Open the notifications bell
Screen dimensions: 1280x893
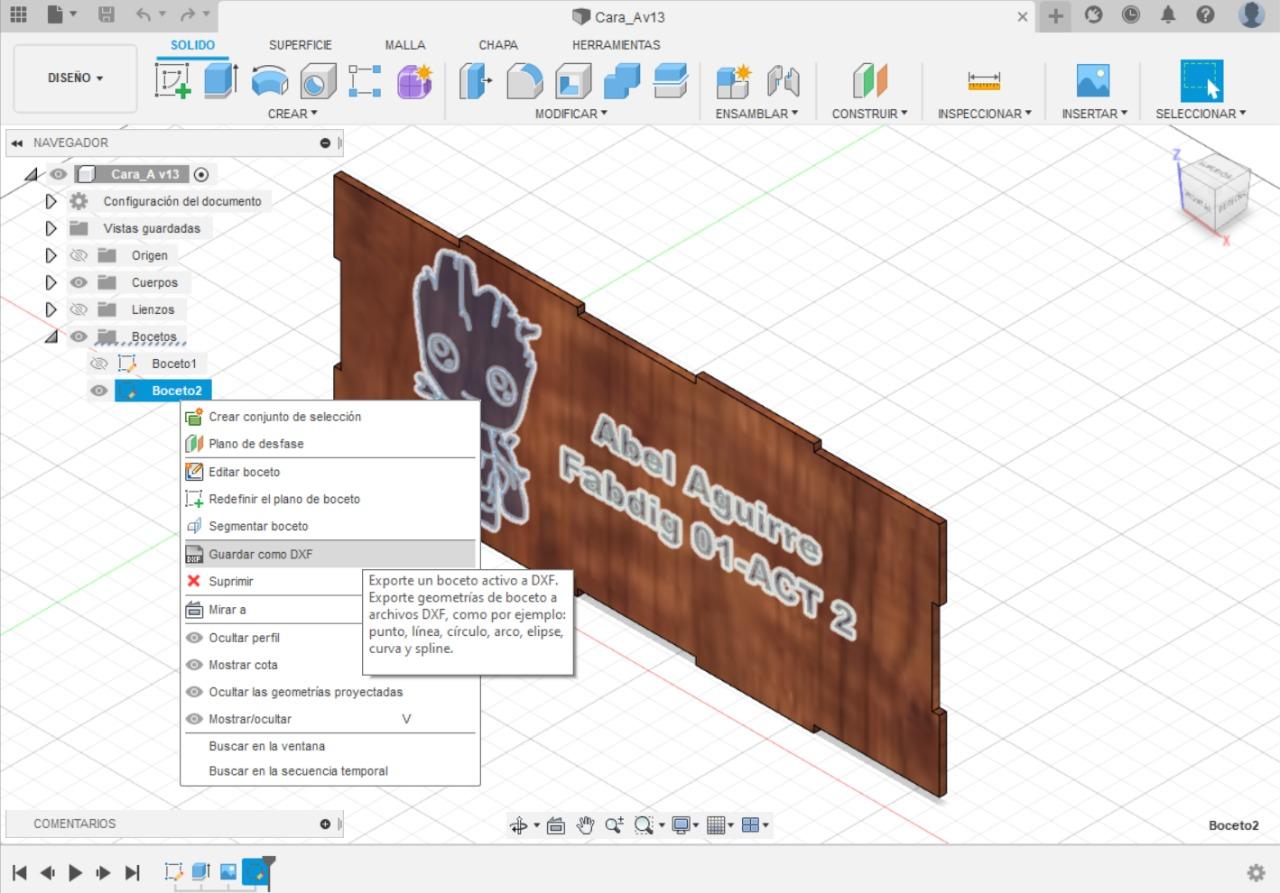click(x=1168, y=16)
